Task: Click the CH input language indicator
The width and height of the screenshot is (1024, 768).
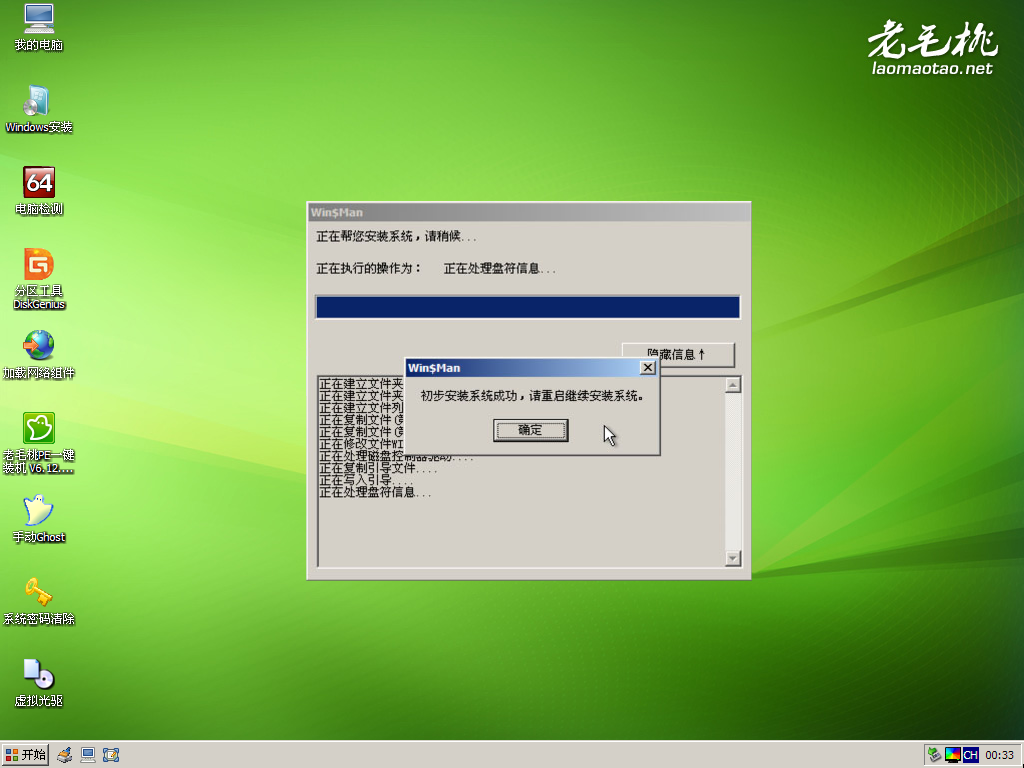Action: click(x=970, y=755)
